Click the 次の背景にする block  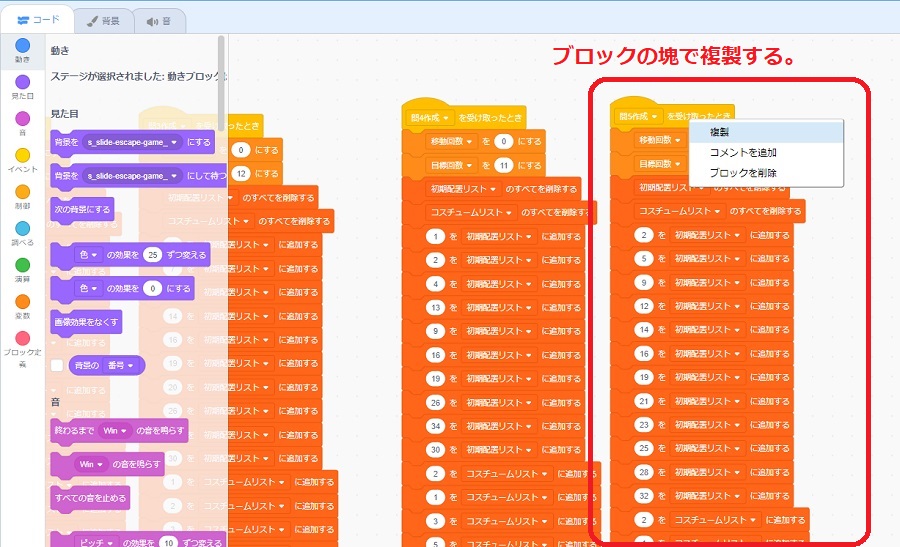(82, 210)
